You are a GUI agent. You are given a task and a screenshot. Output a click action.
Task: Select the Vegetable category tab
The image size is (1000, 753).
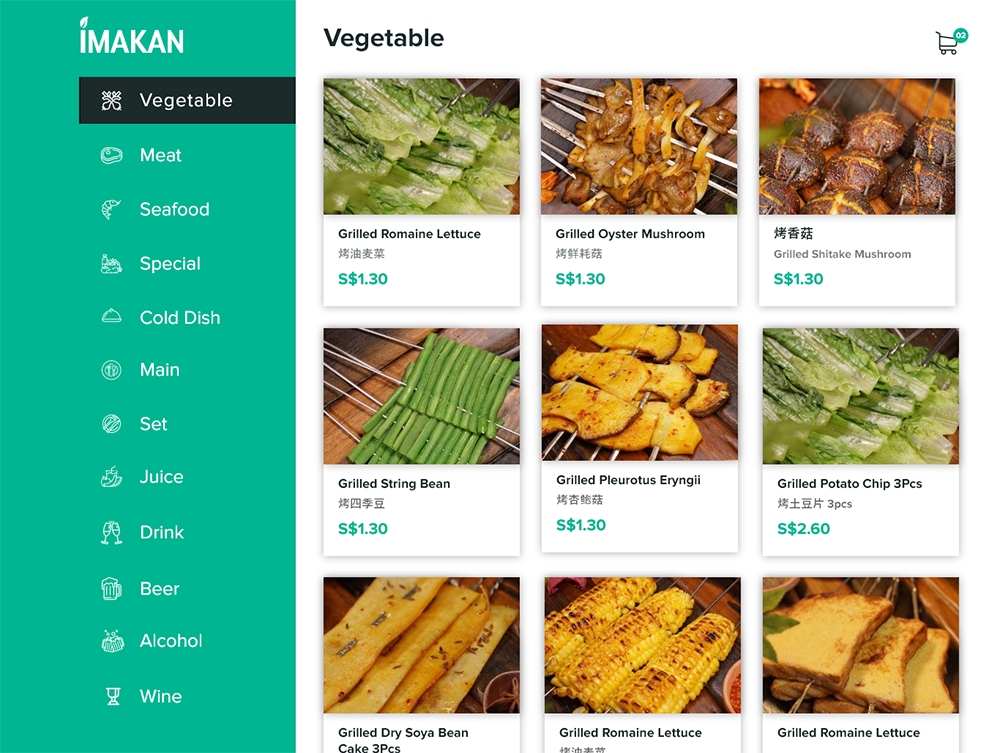187,100
